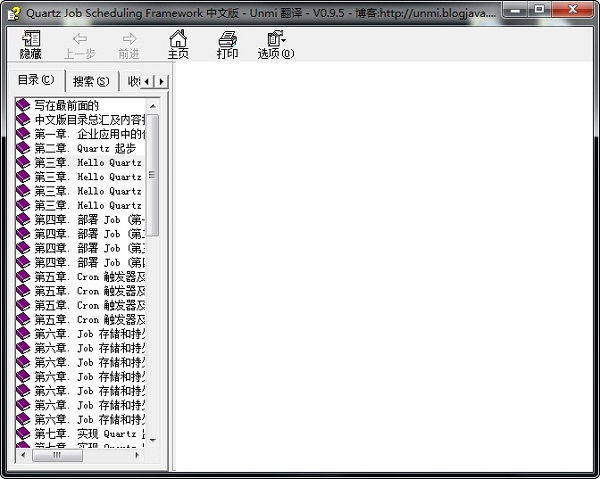Click the book icon beside 第二章 Quartz 起步

click(23, 148)
